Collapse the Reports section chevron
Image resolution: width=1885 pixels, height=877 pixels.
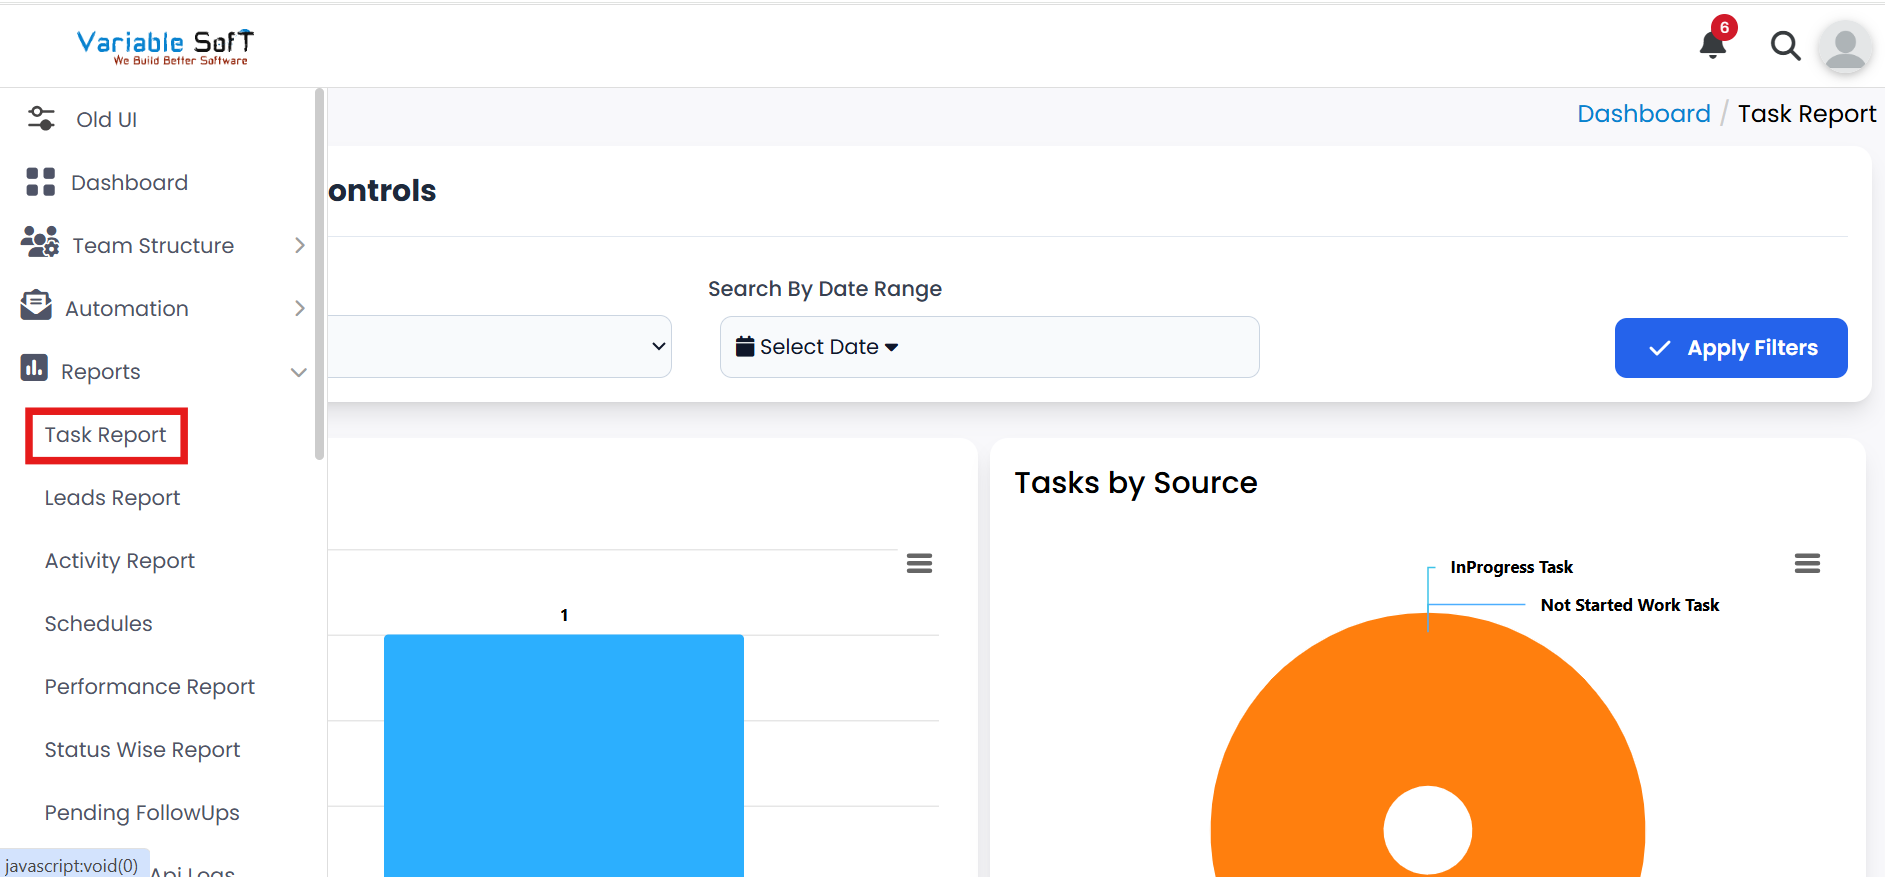pyautogui.click(x=298, y=372)
